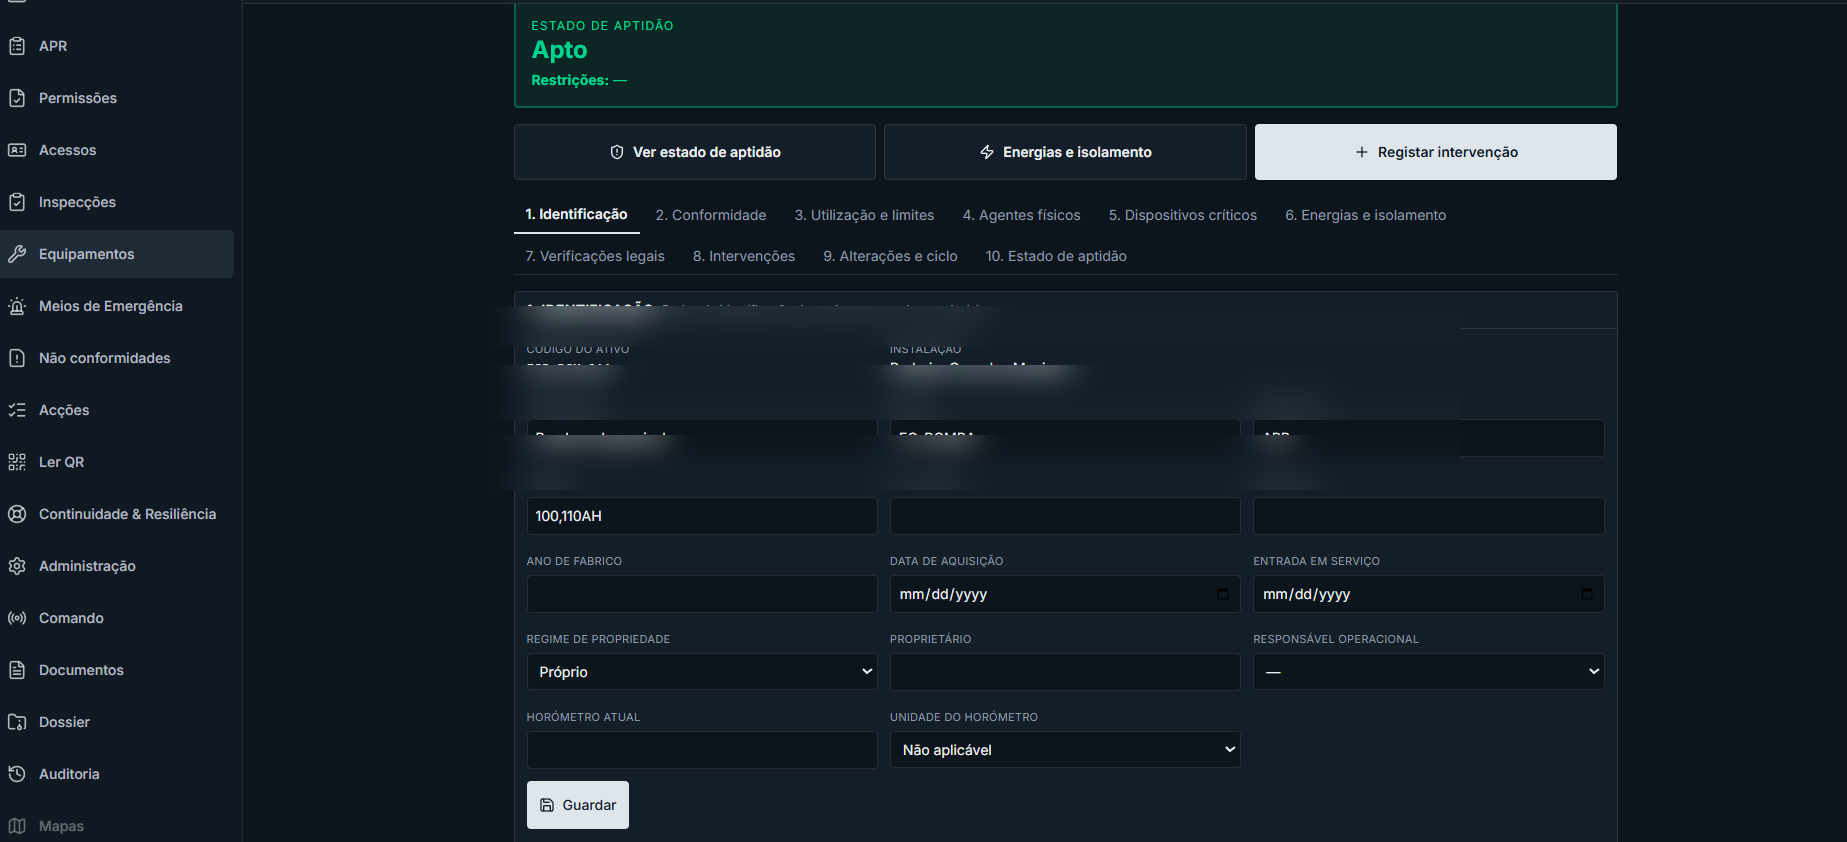Screen dimensions: 1847x842
Task: Save form with Guardar button
Action: point(578,805)
